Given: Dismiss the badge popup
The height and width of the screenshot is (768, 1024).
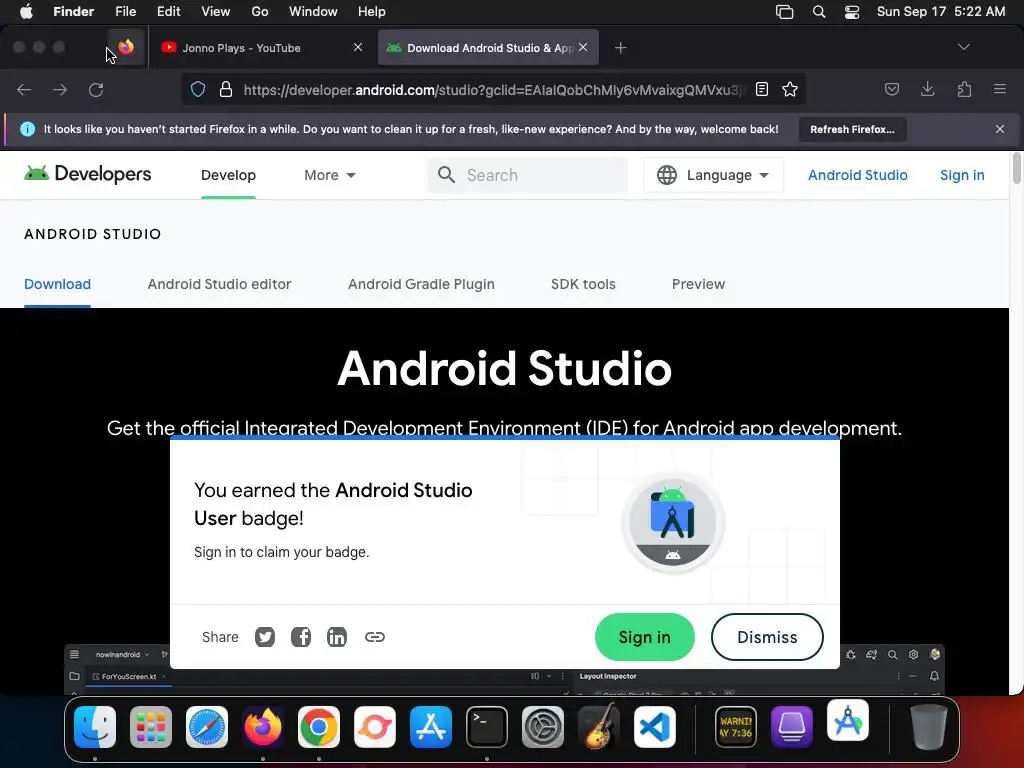Looking at the screenshot, I should (767, 637).
